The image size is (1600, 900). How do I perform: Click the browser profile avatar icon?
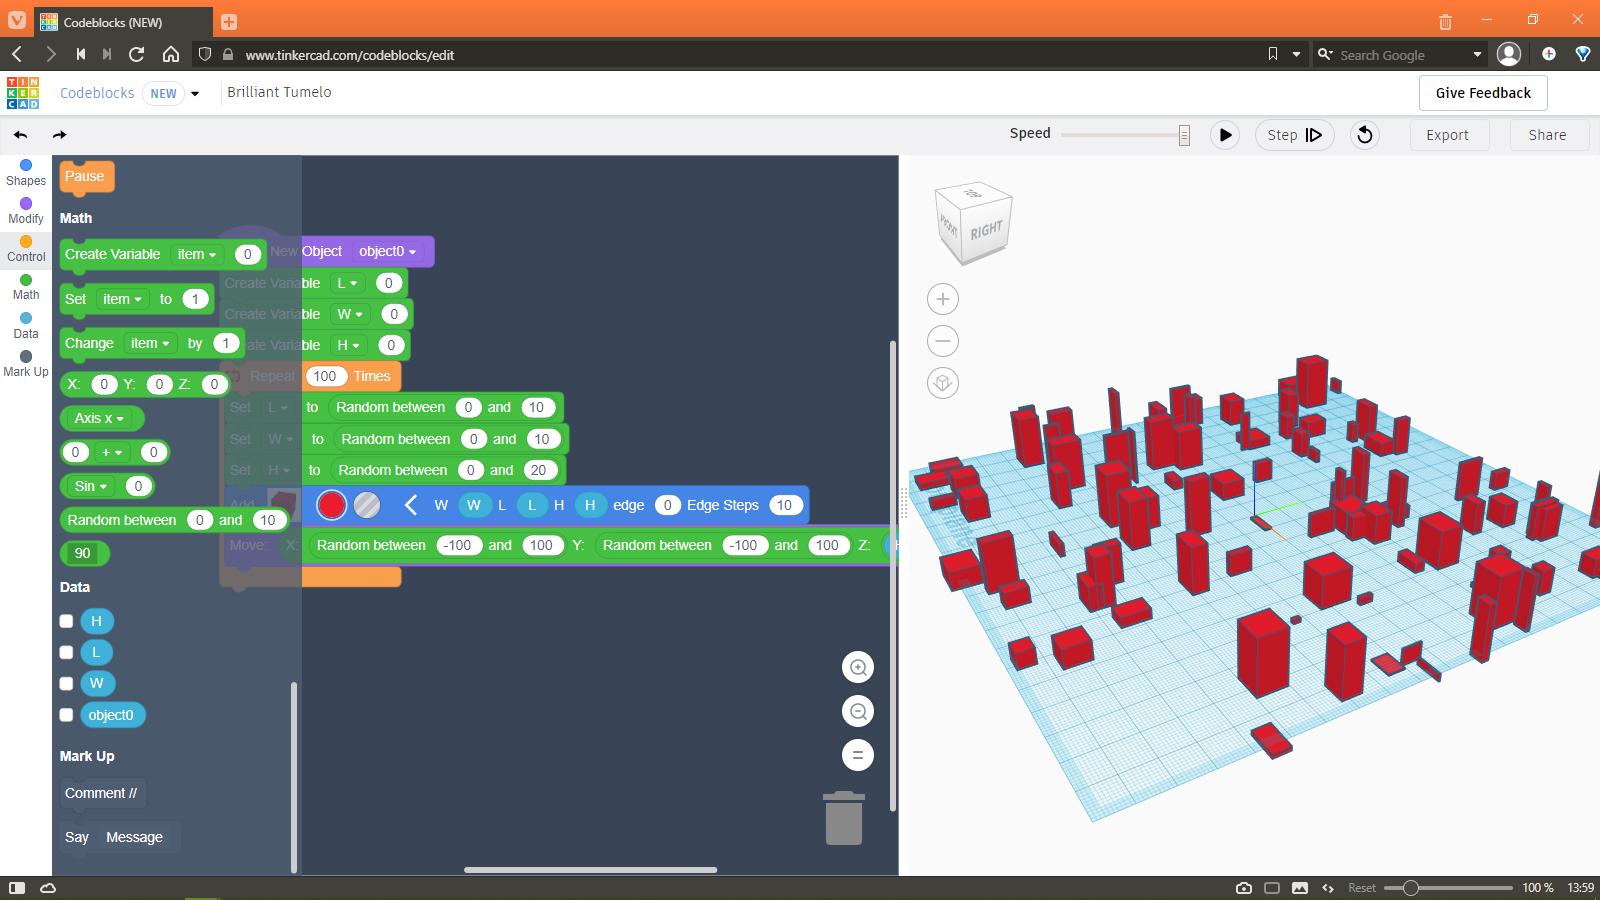click(x=1509, y=54)
